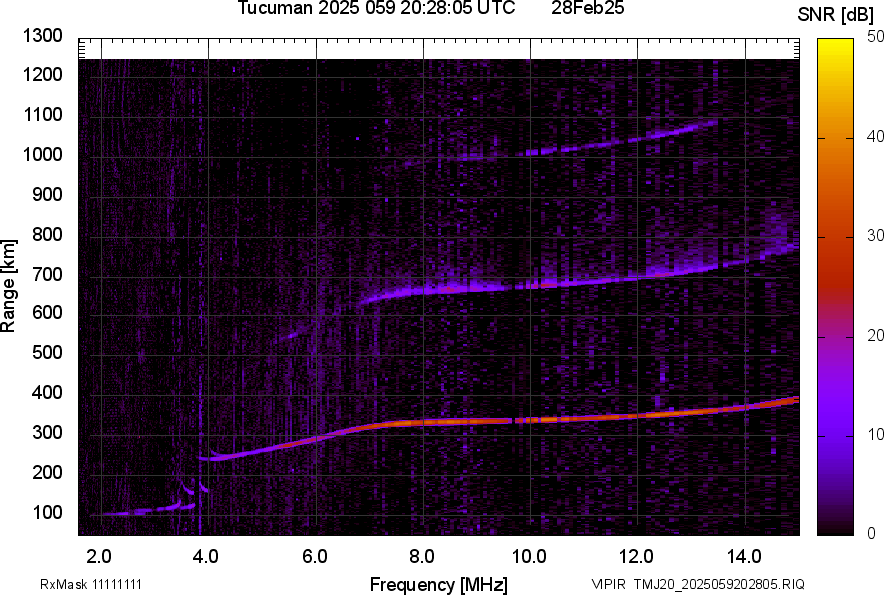Click the strong F-layer echo trace near 8 MHz
Image resolution: width=884 pixels, height=595 pixels.
click(423, 422)
